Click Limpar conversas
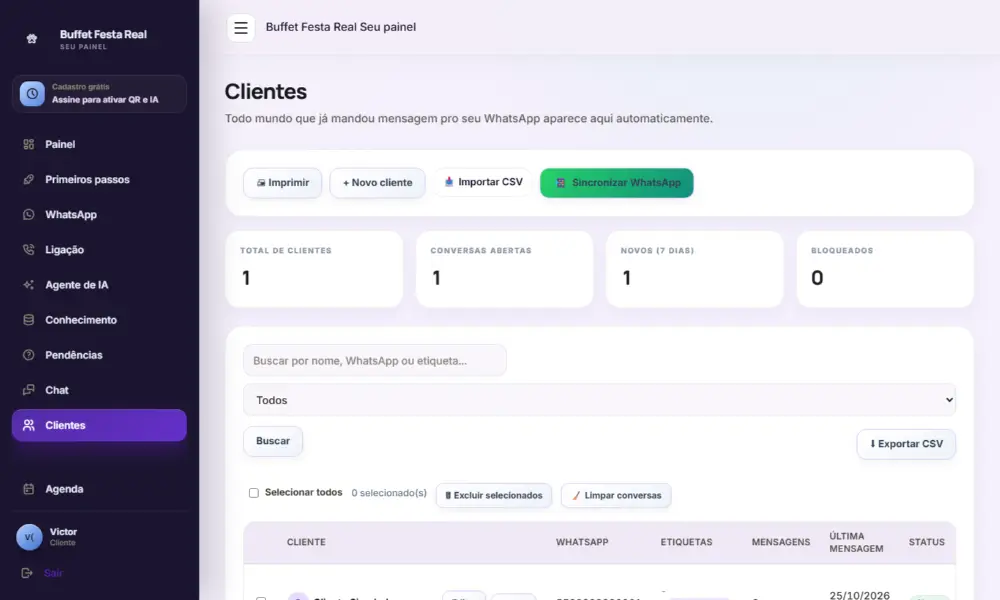Image resolution: width=1000 pixels, height=600 pixels. click(616, 495)
